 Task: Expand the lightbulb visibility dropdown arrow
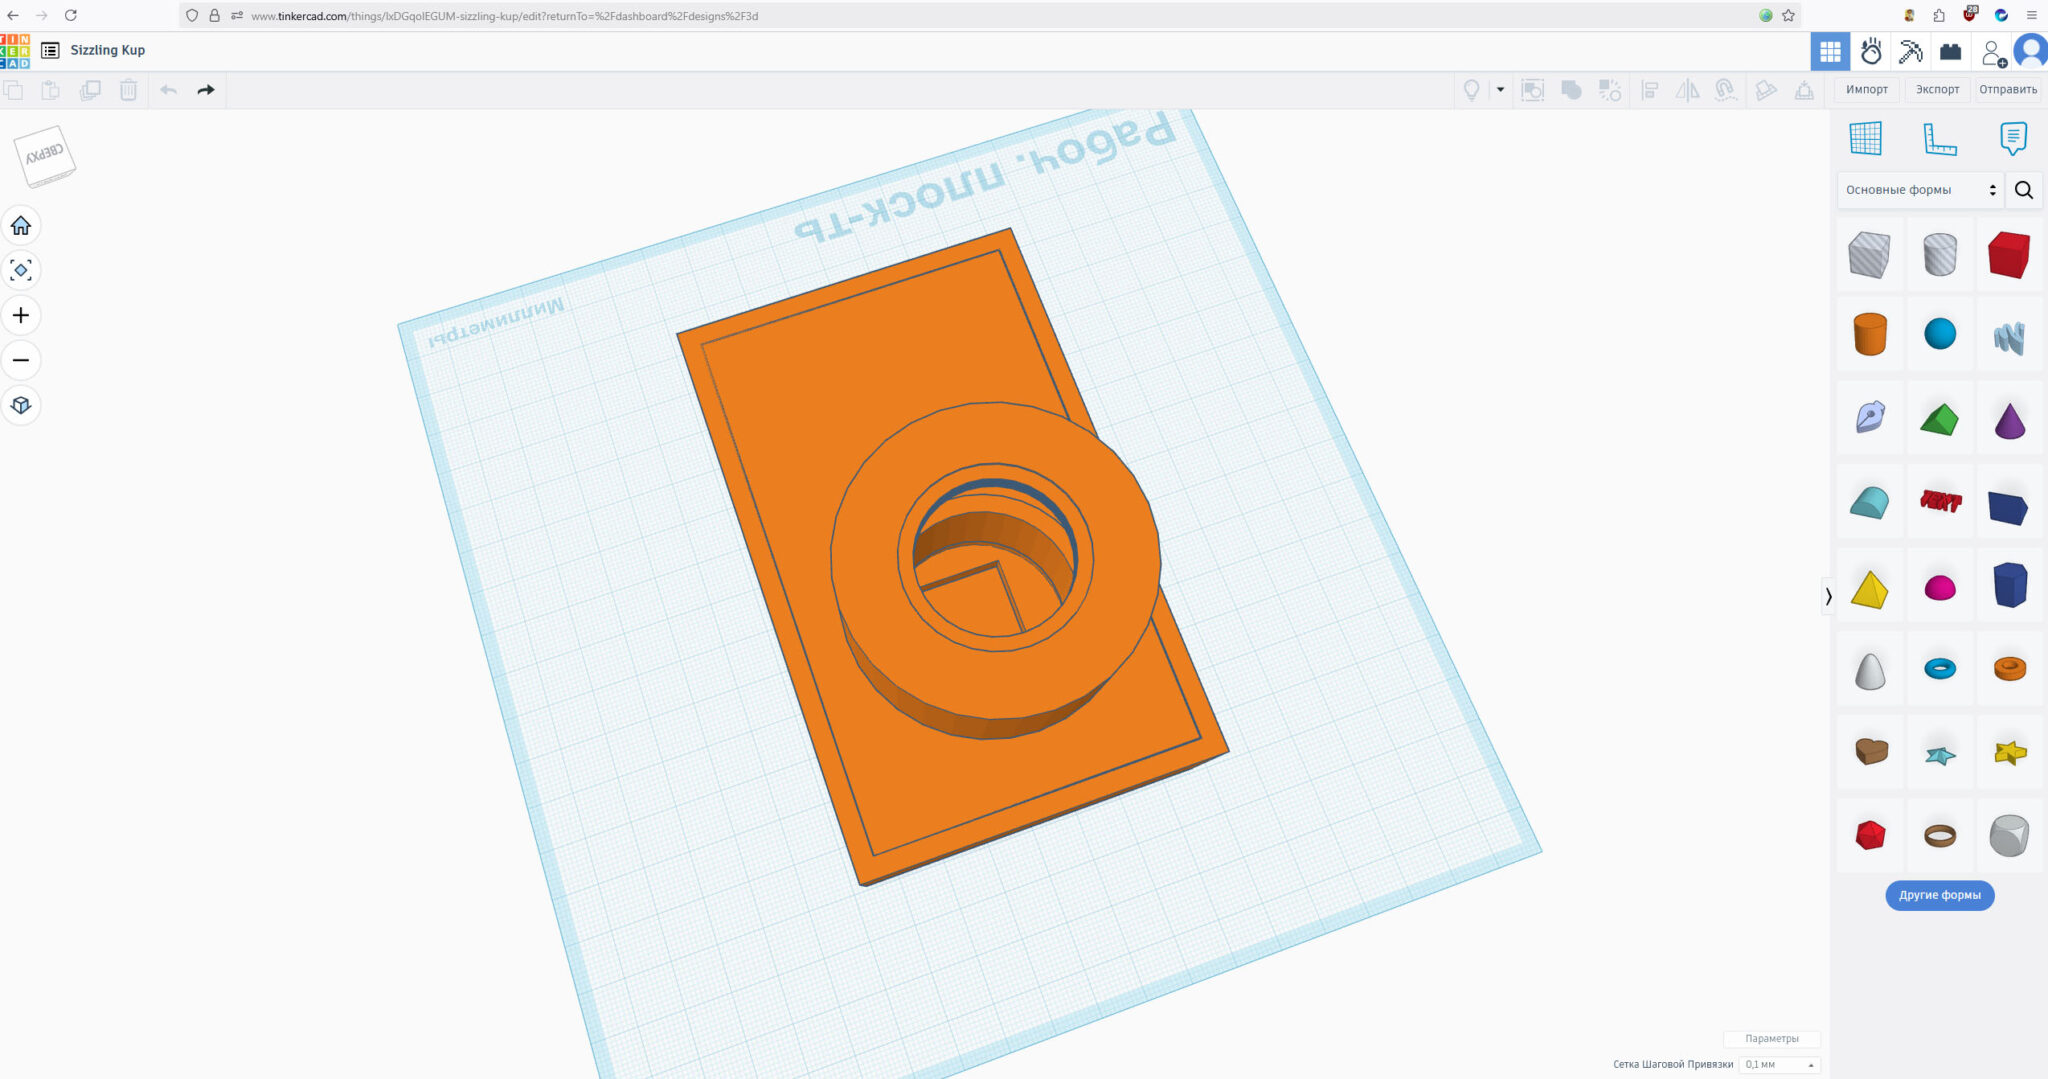tap(1500, 90)
